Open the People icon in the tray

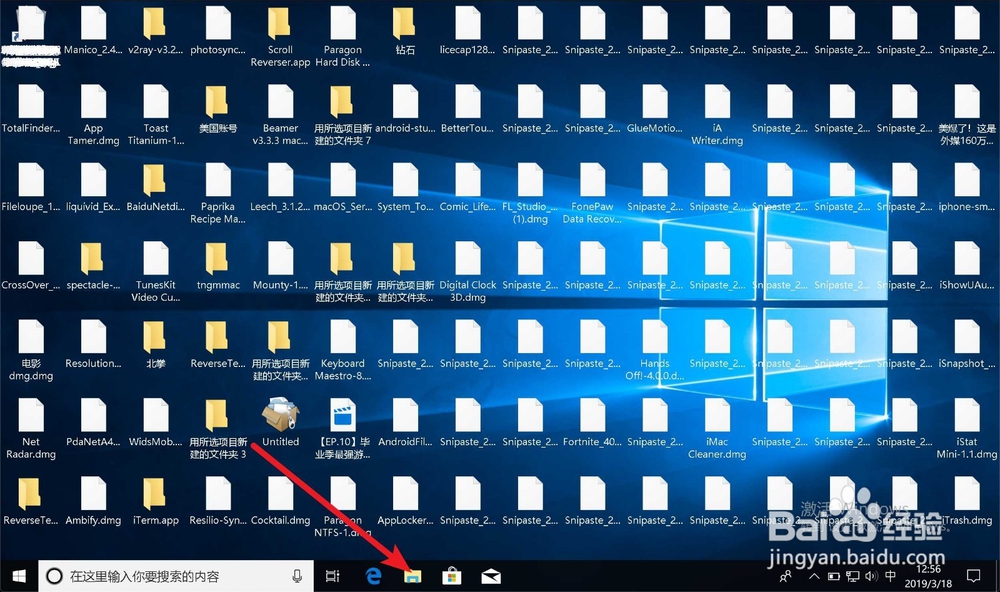point(786,577)
